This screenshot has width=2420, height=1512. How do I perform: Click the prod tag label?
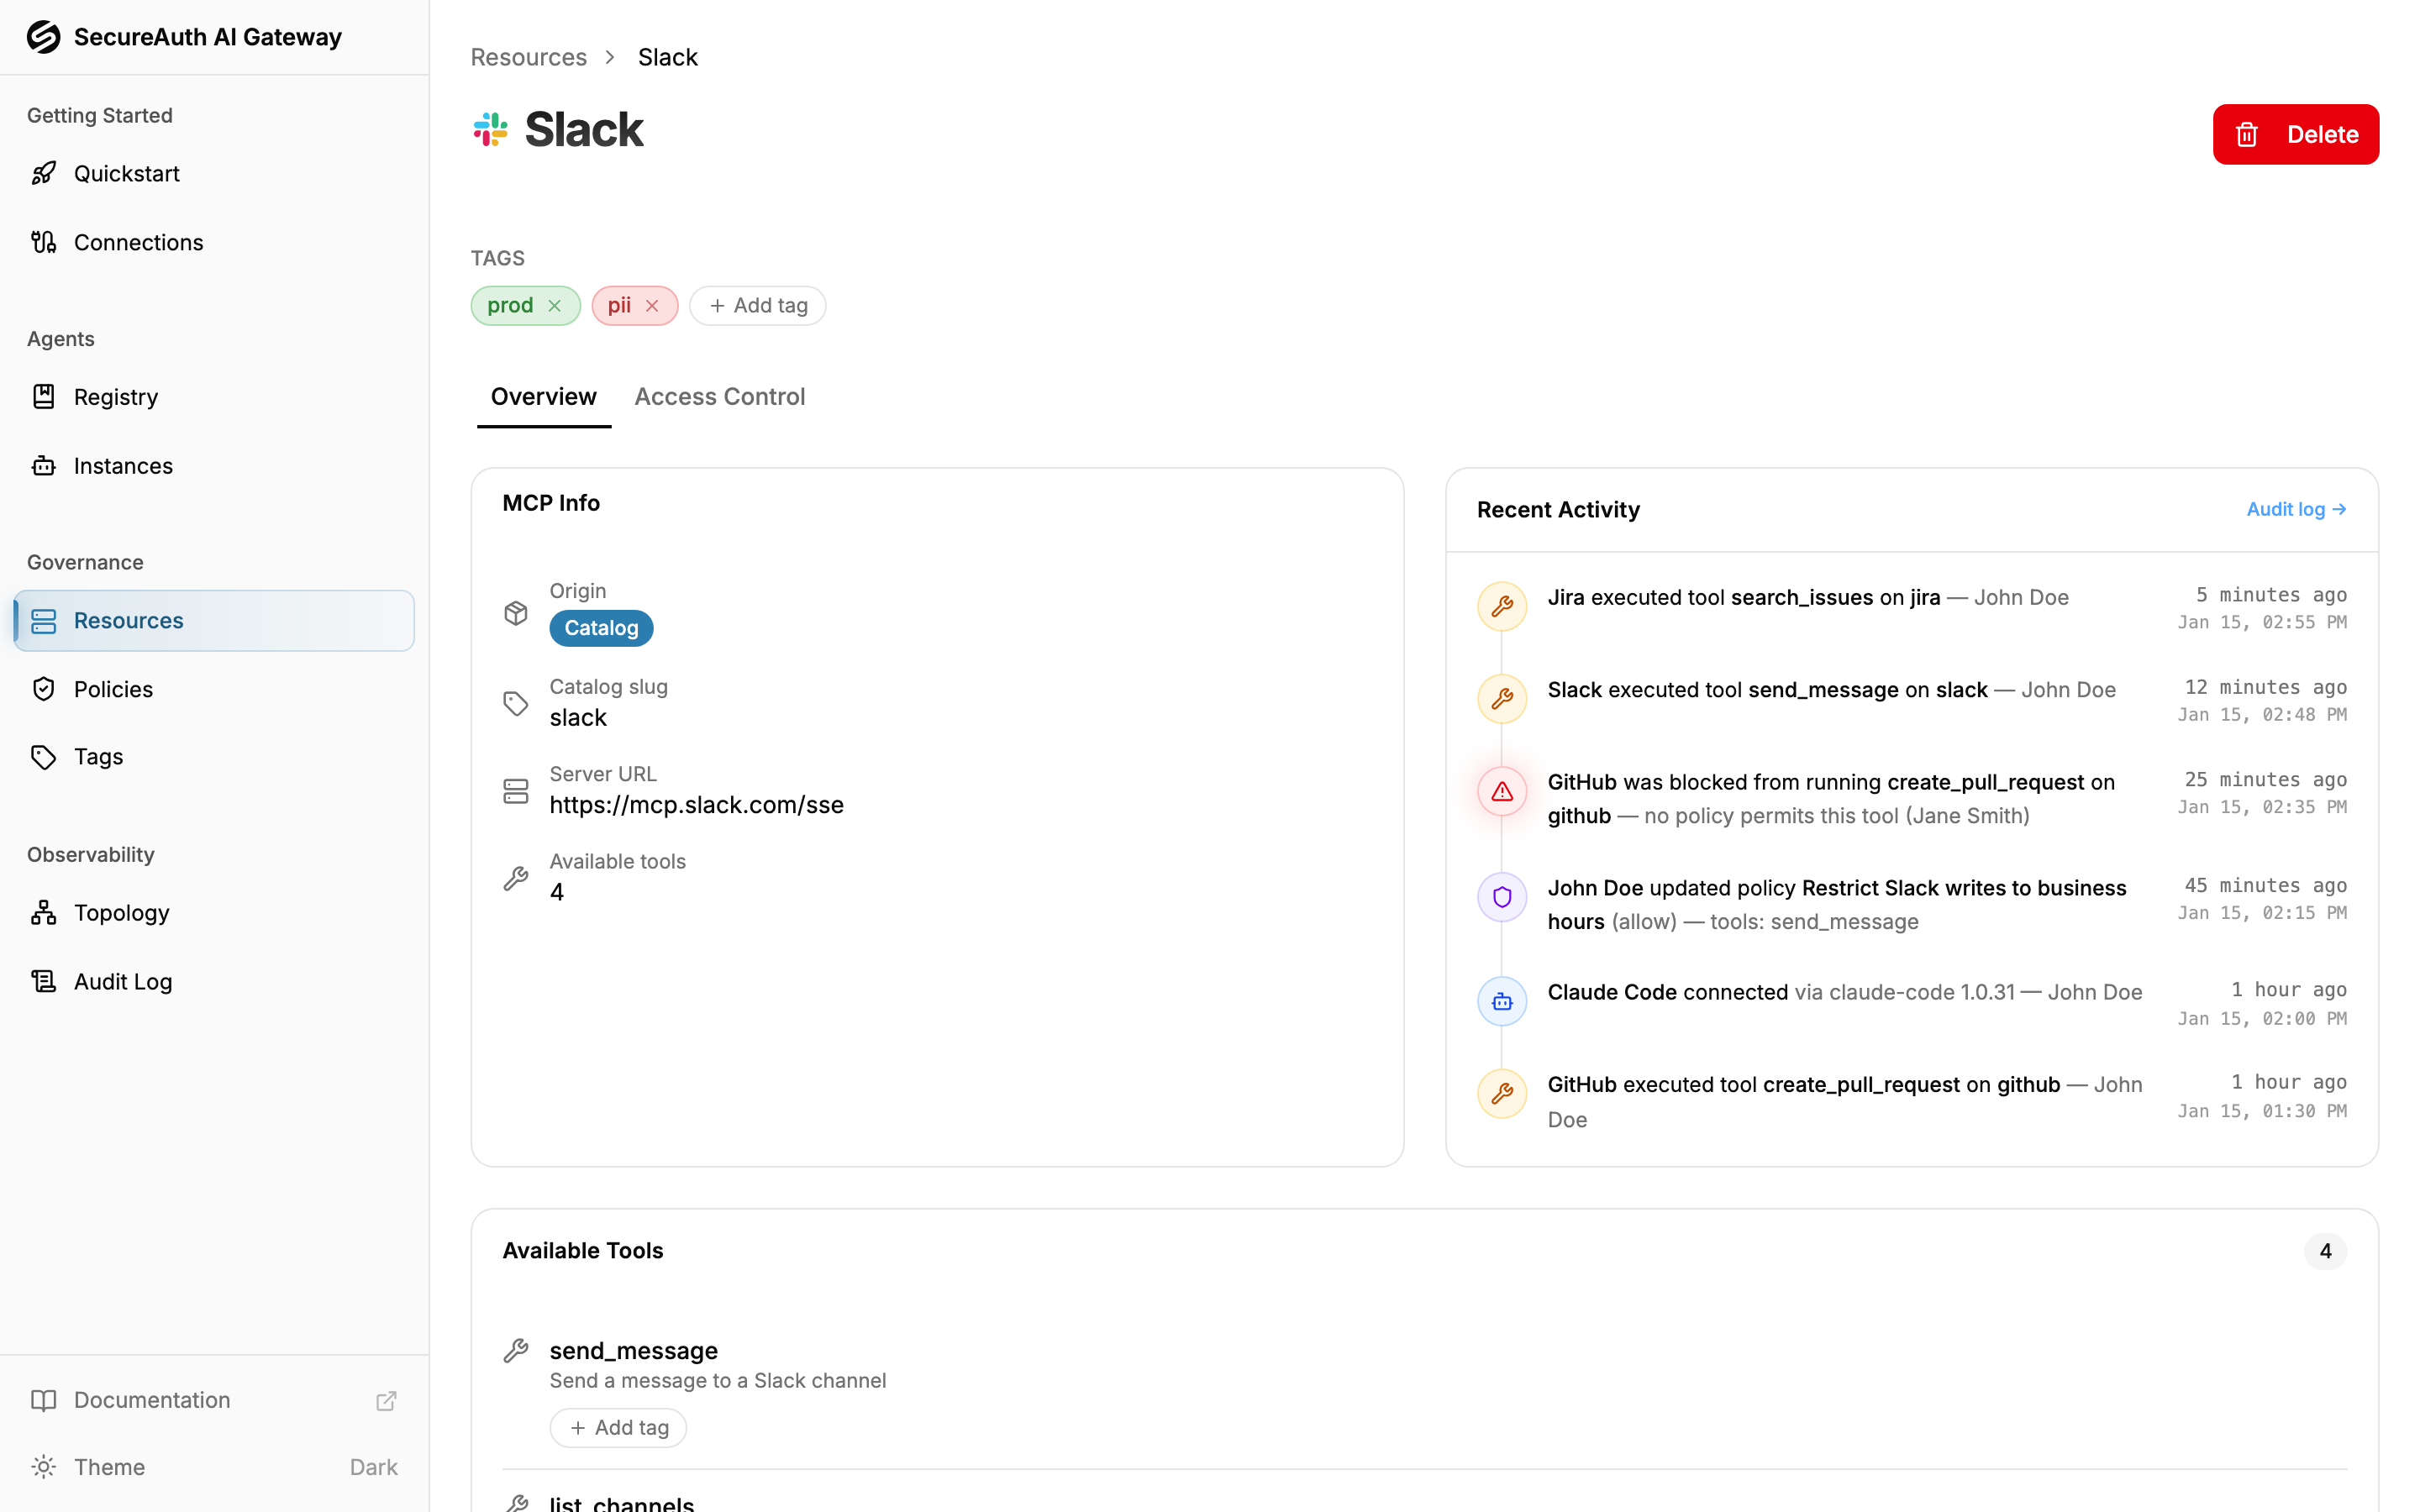tap(510, 306)
